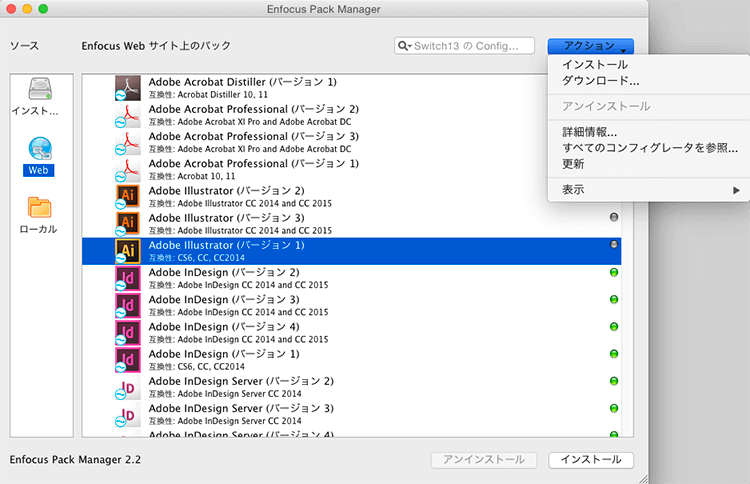Click green status dot for InDesign バージョン 4
This screenshot has width=750, height=484.
(x=614, y=327)
